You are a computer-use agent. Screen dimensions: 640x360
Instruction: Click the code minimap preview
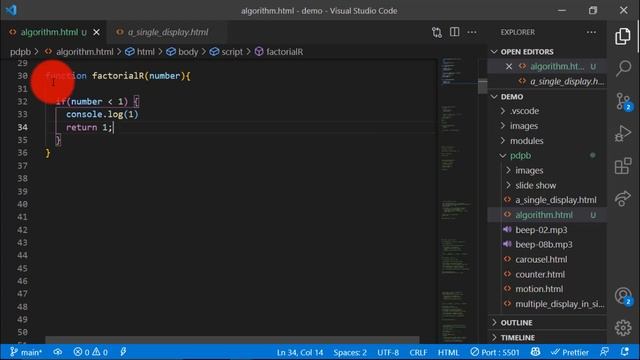coord(457,200)
